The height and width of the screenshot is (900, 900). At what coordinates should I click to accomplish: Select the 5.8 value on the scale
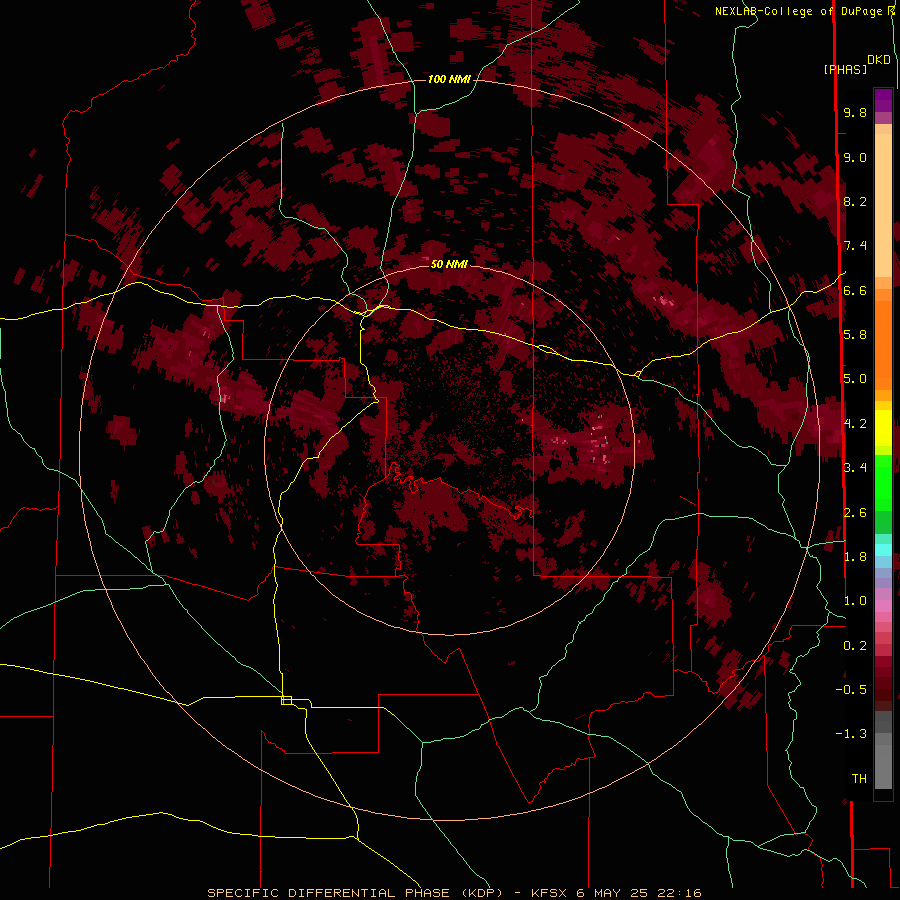click(855, 334)
